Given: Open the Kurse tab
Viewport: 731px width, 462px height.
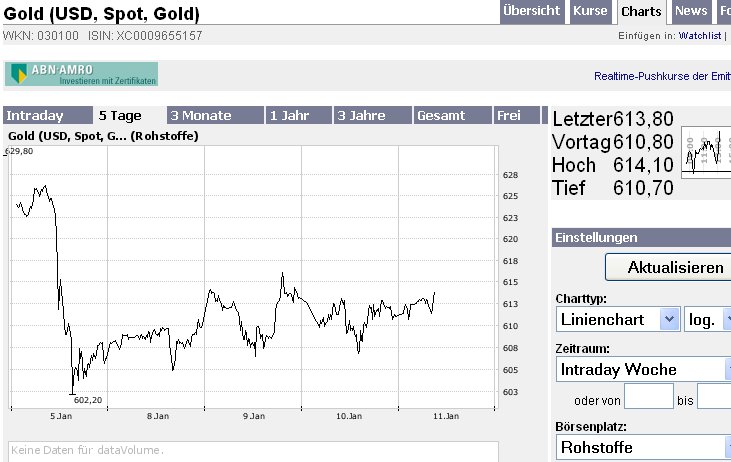Looking at the screenshot, I should click(590, 11).
